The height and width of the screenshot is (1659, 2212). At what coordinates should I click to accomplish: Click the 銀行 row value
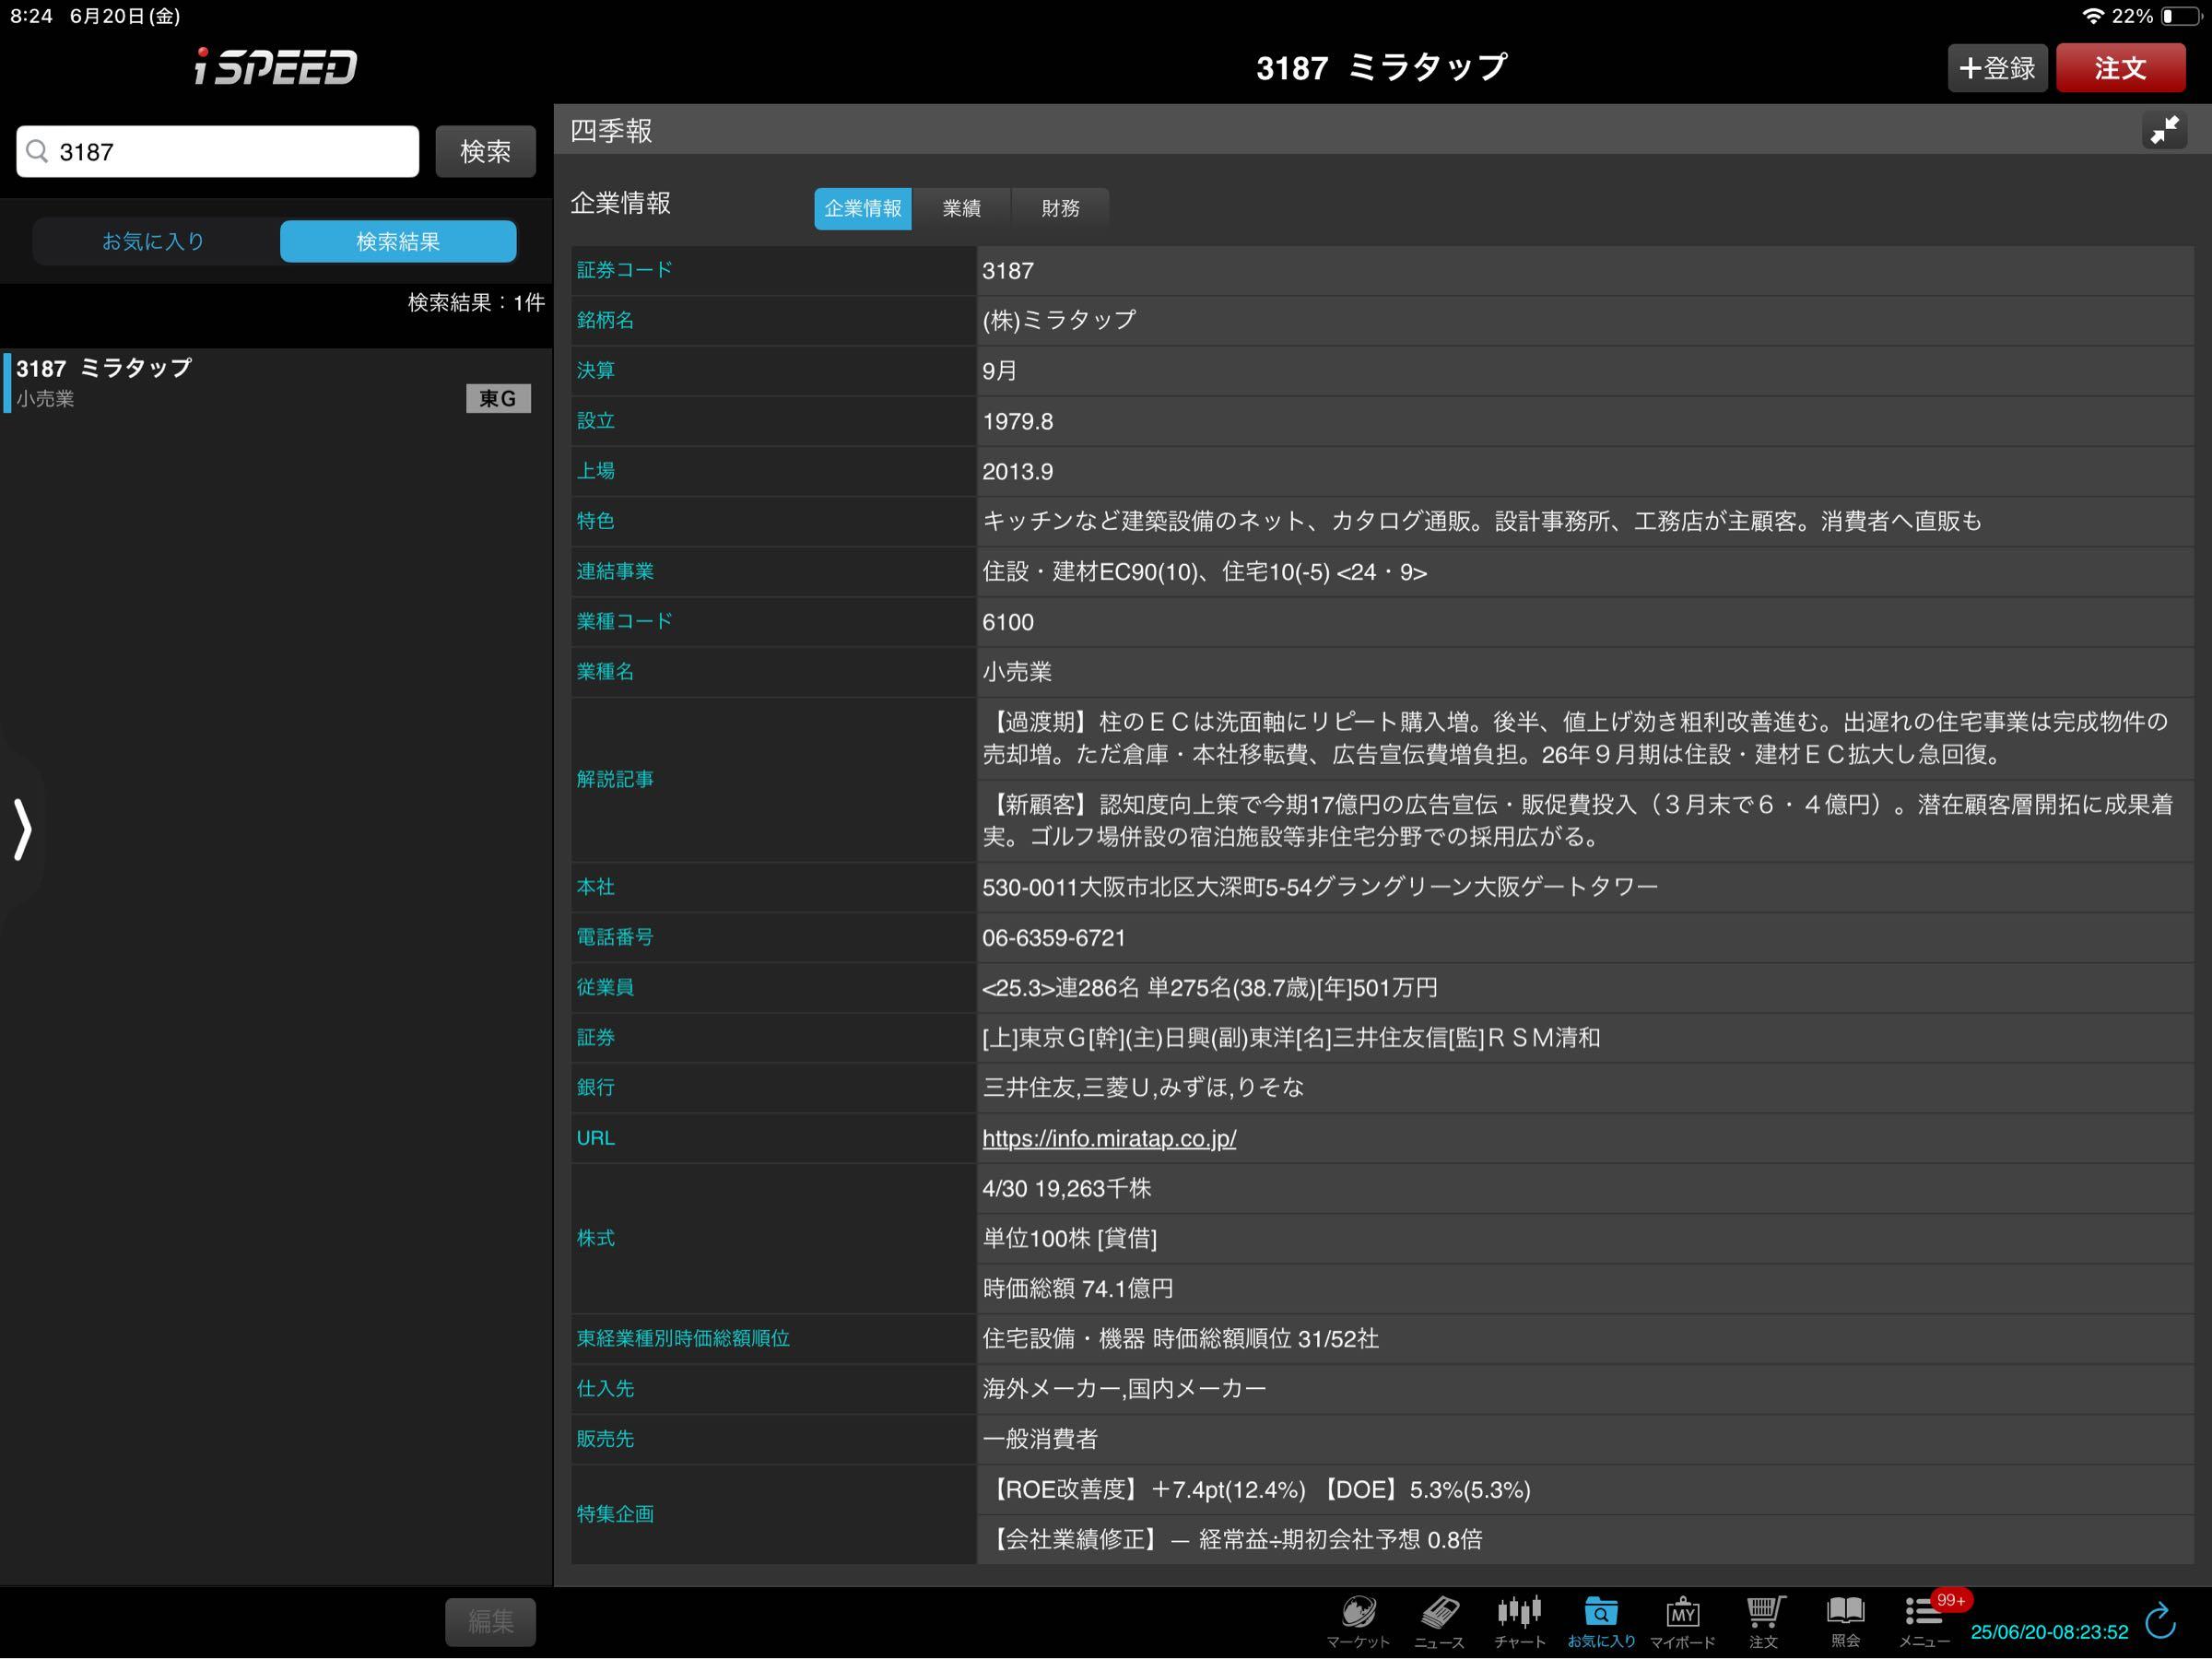point(1143,1087)
